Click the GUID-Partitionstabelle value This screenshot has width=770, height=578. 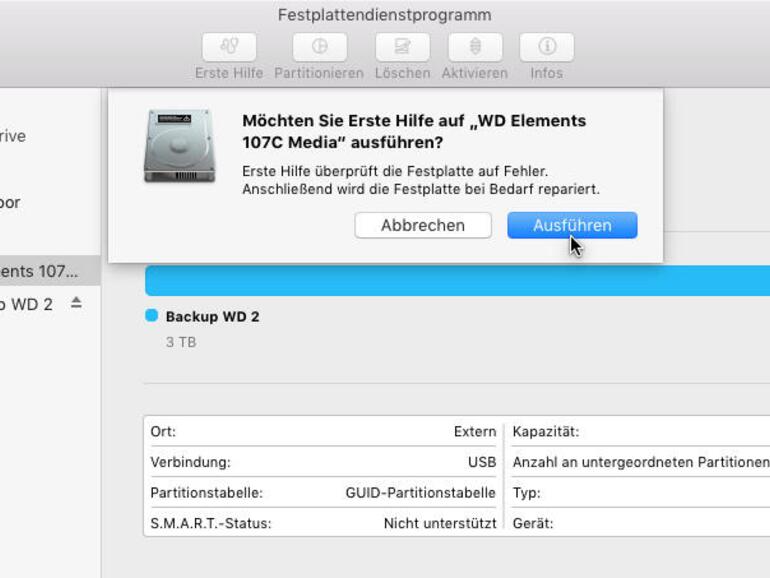(x=421, y=493)
